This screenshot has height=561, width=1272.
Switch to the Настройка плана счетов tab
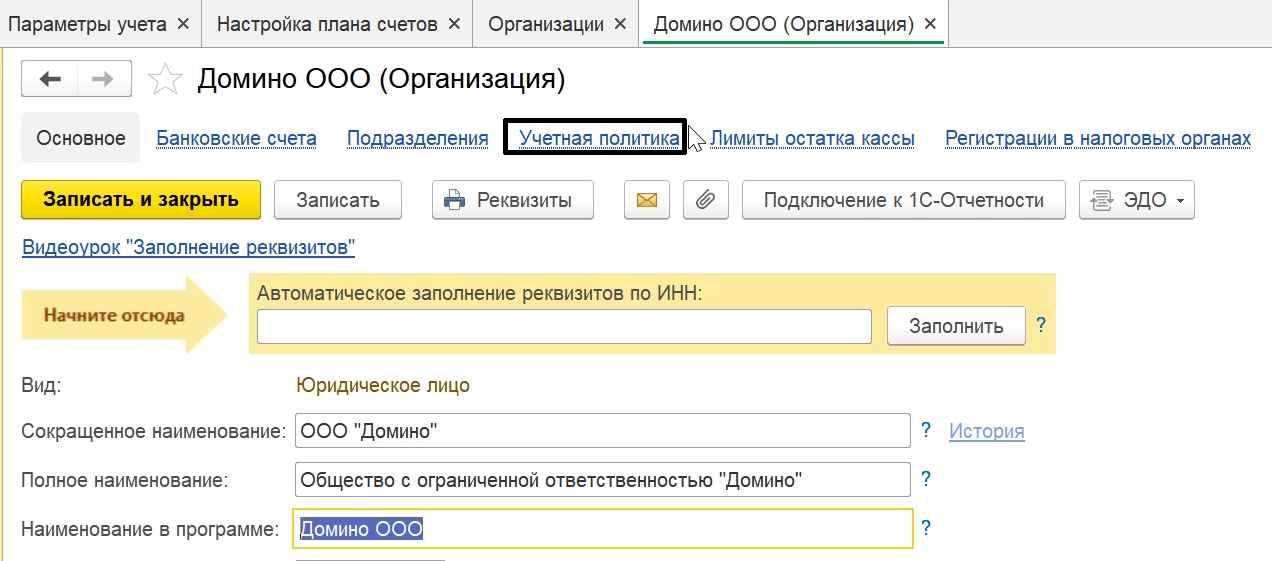327,24
